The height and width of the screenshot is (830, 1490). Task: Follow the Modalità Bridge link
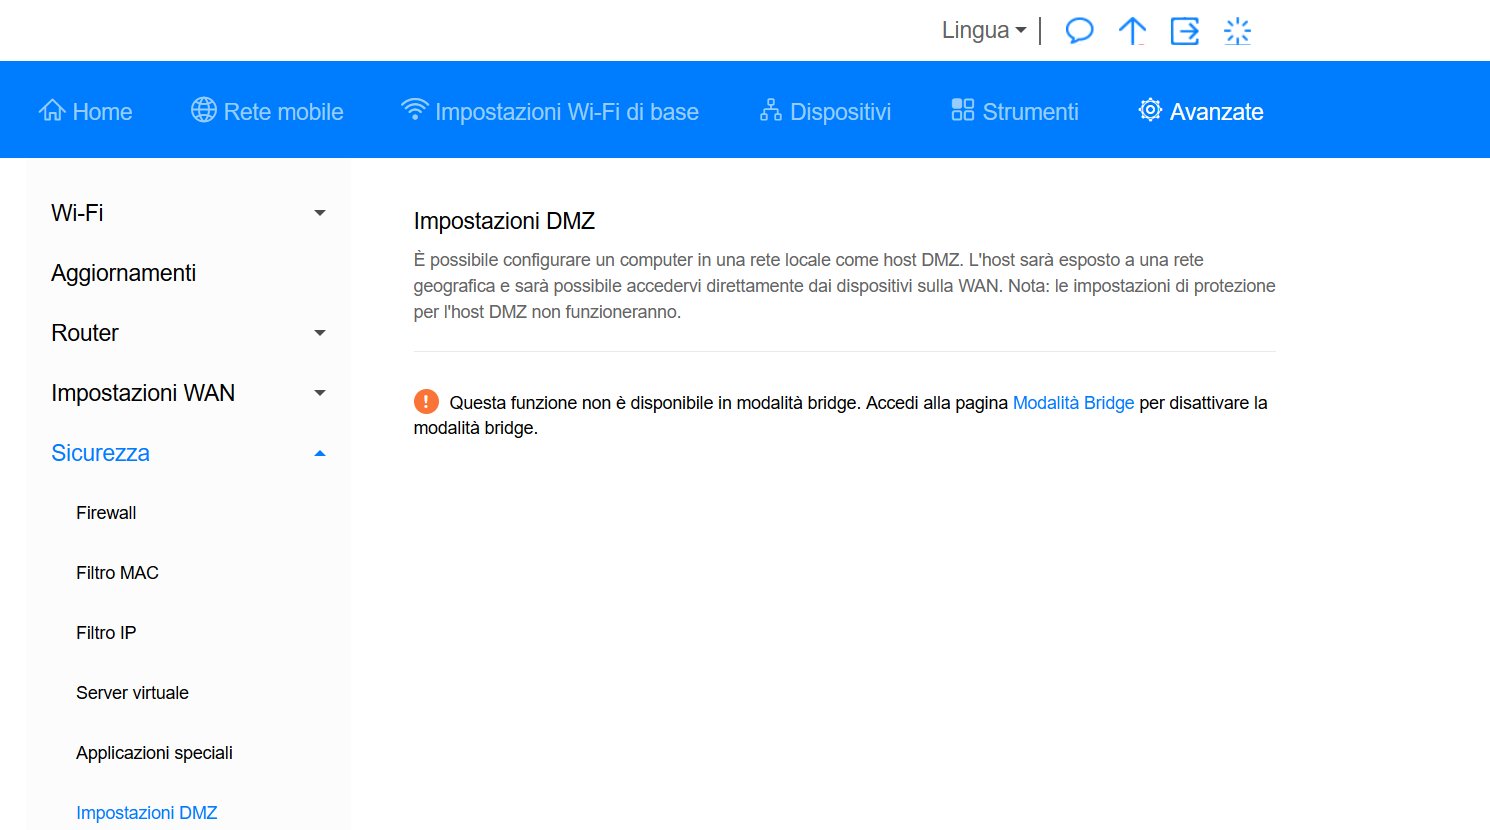pos(1073,403)
